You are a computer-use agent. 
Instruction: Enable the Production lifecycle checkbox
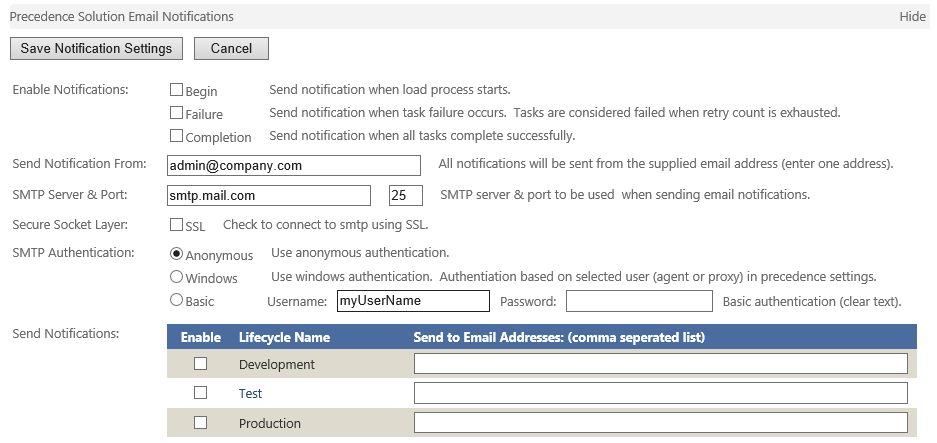click(x=201, y=423)
